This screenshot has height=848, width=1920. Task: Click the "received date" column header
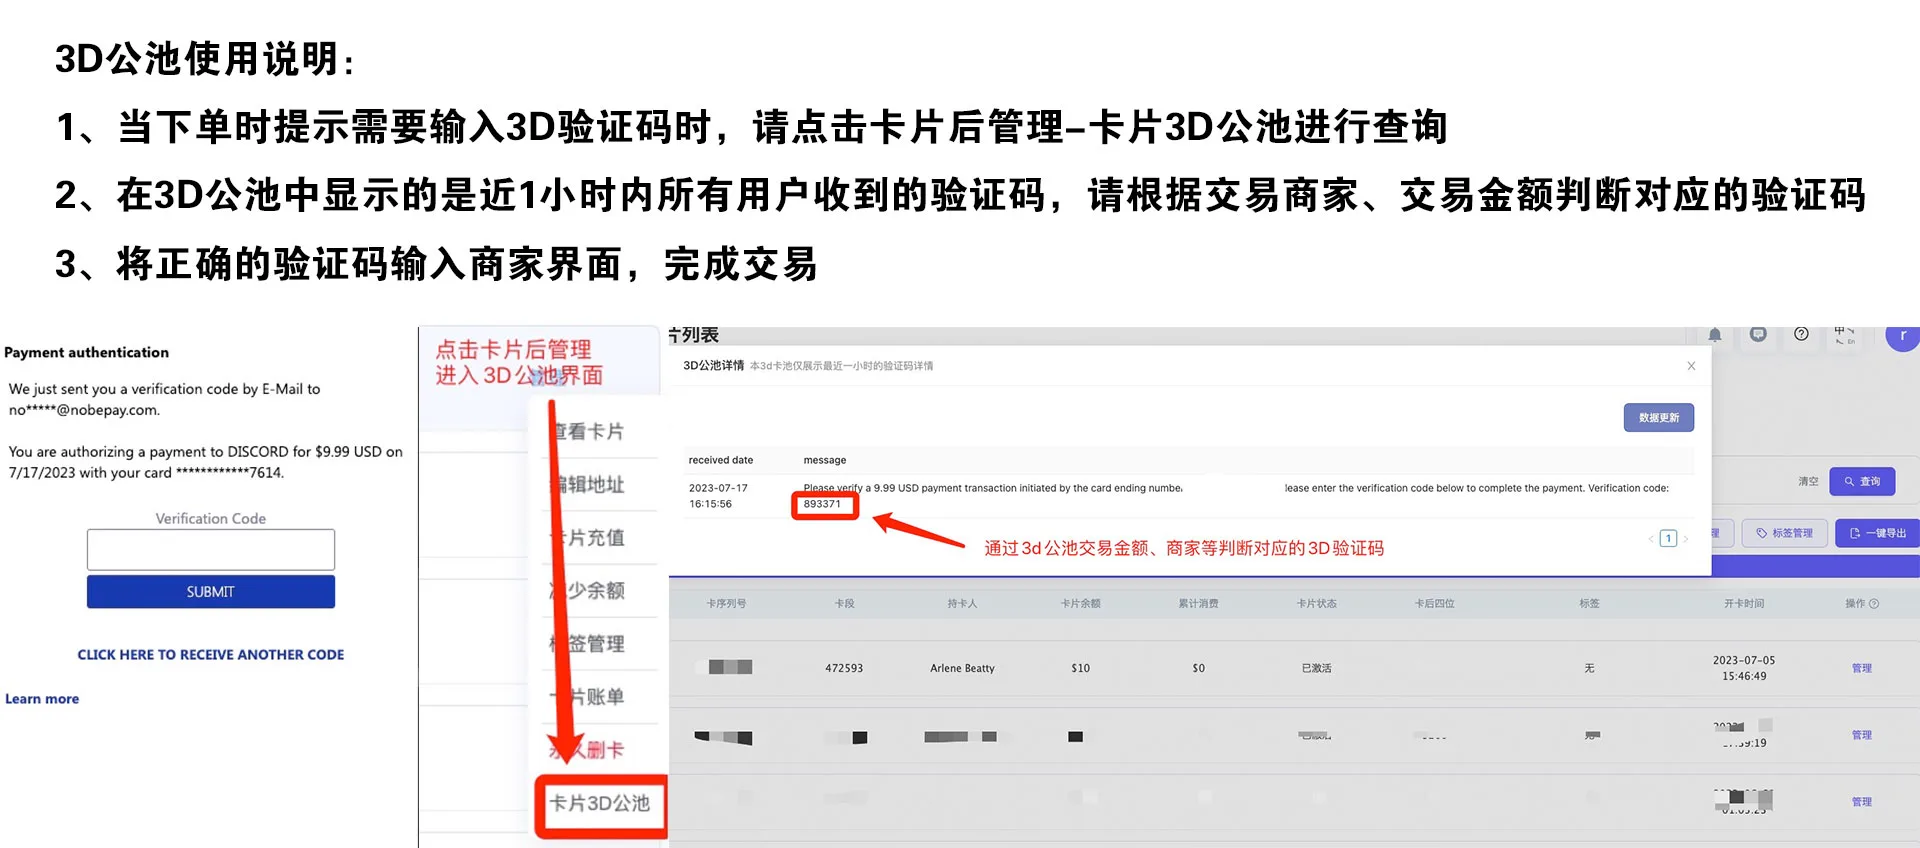coord(721,461)
